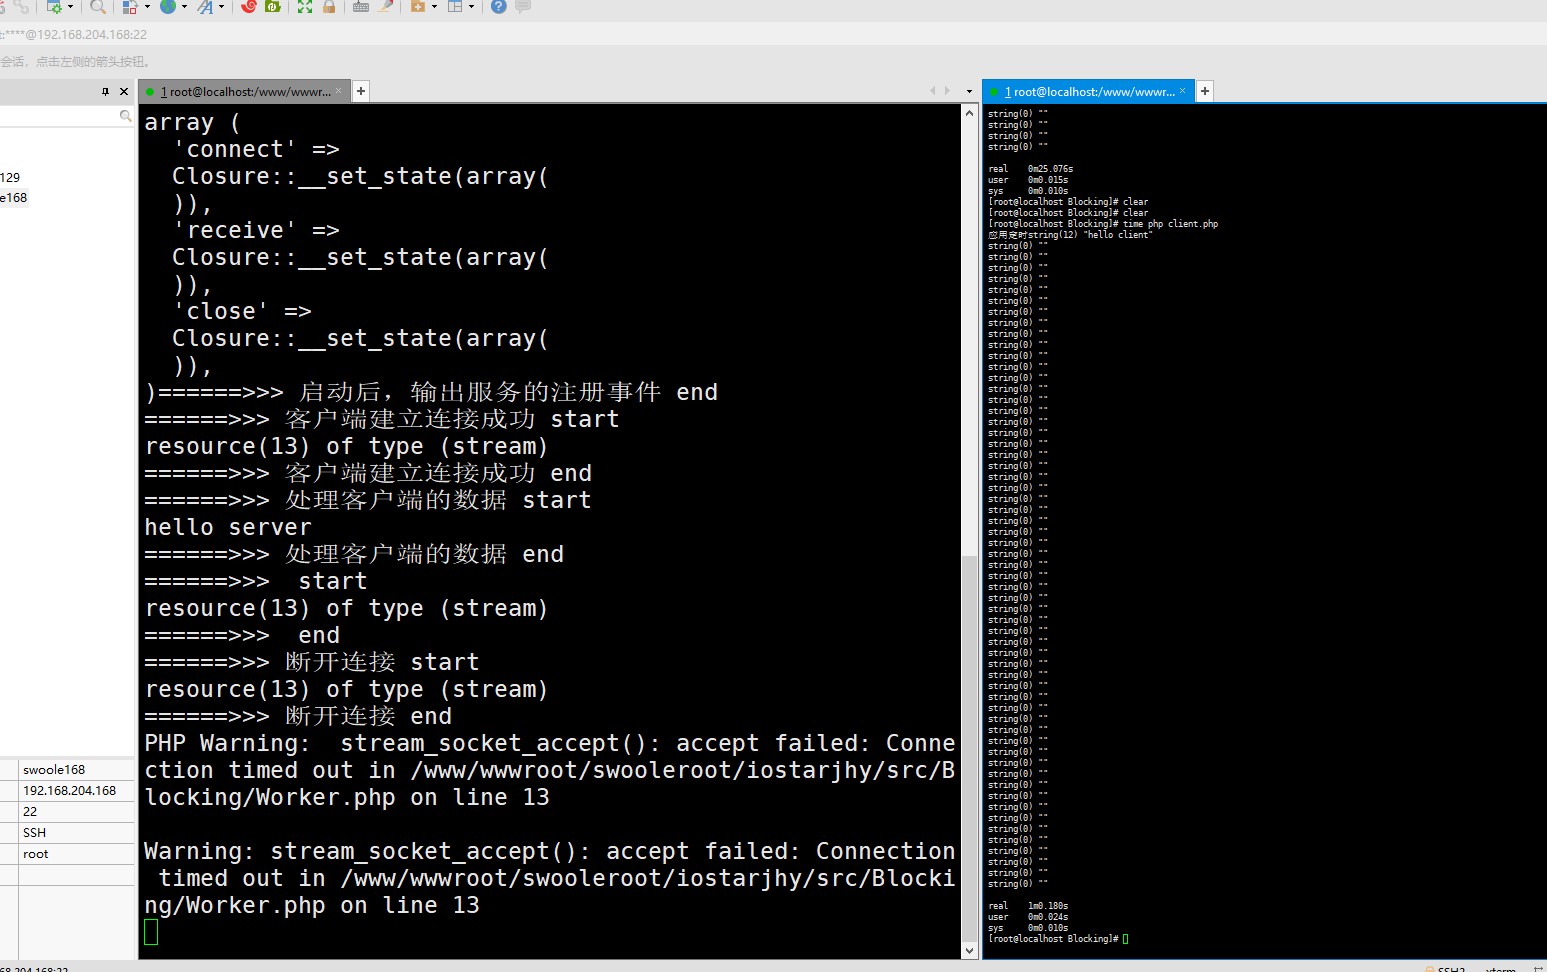
Task: Expand the globe encoding dropdown arrow
Action: tap(185, 7)
